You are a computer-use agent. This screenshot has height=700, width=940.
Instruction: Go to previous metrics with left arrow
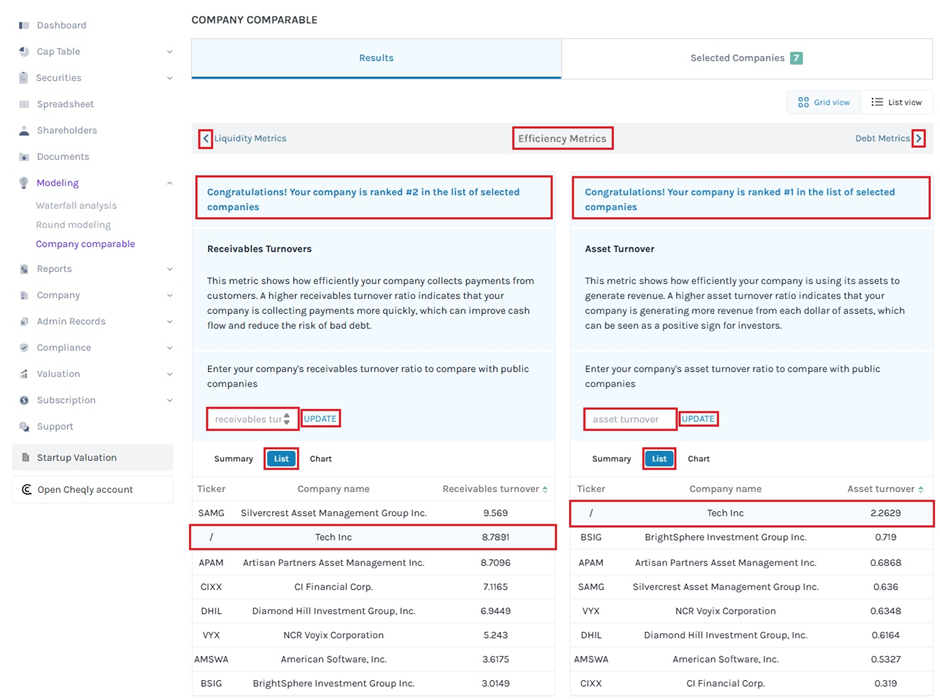(x=205, y=139)
